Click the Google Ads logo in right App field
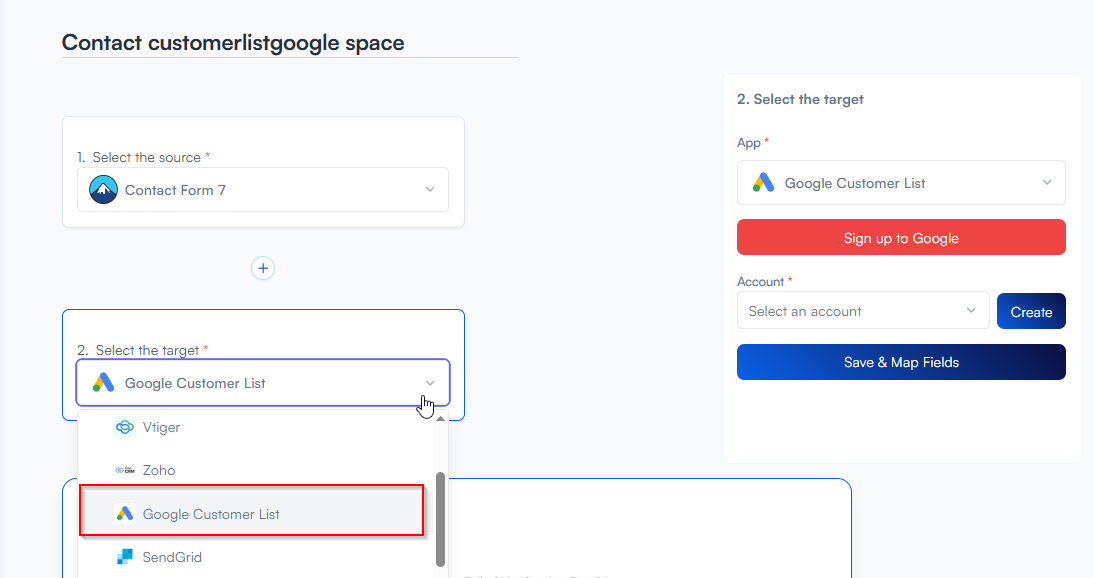The width and height of the screenshot is (1094, 578). pos(763,183)
